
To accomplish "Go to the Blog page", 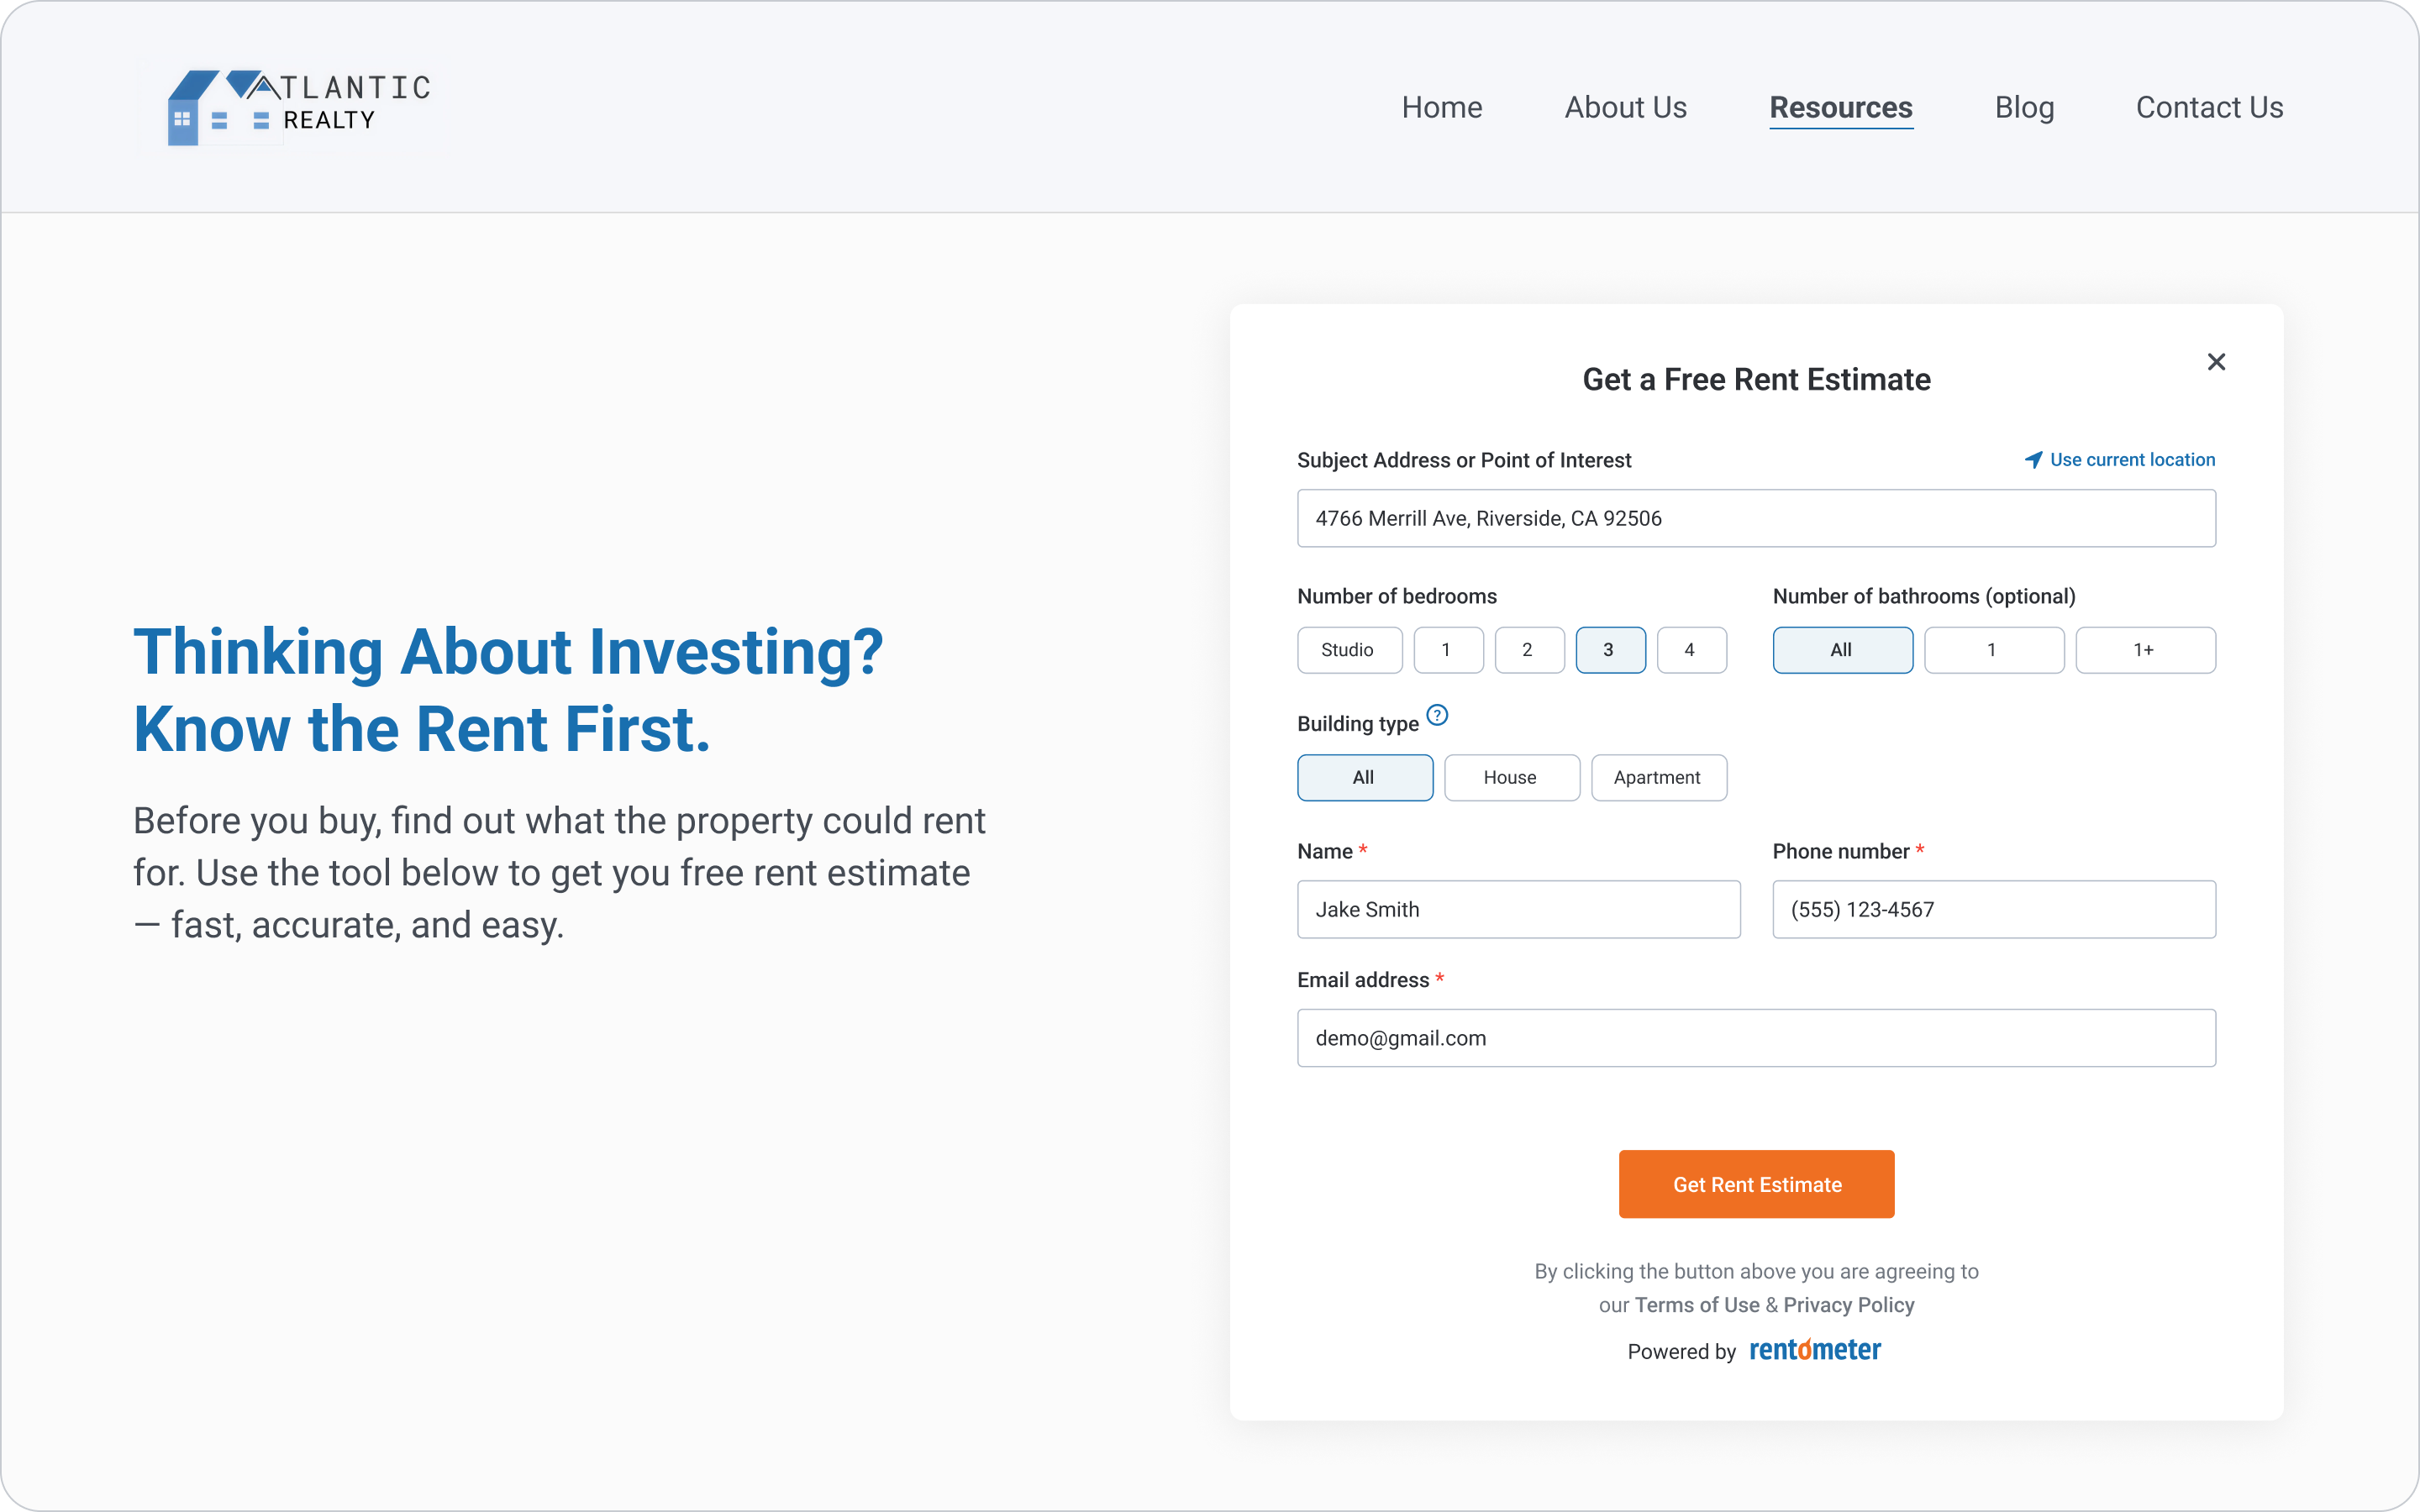I will click(2024, 107).
